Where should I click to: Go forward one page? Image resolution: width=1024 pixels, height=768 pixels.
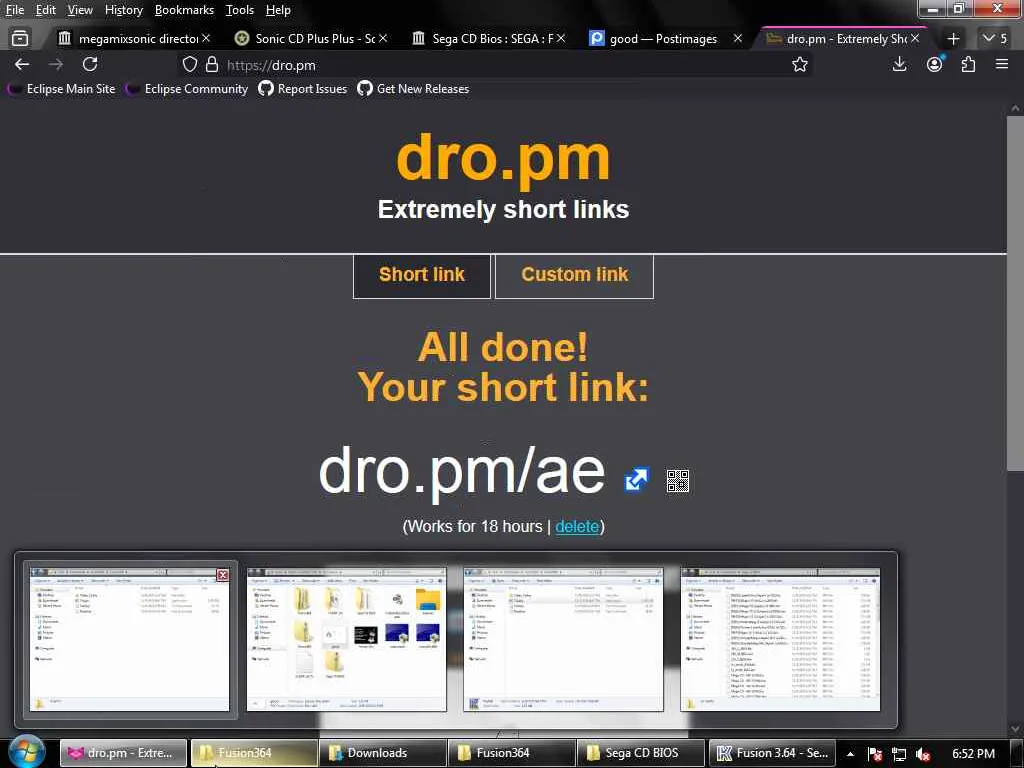56,64
